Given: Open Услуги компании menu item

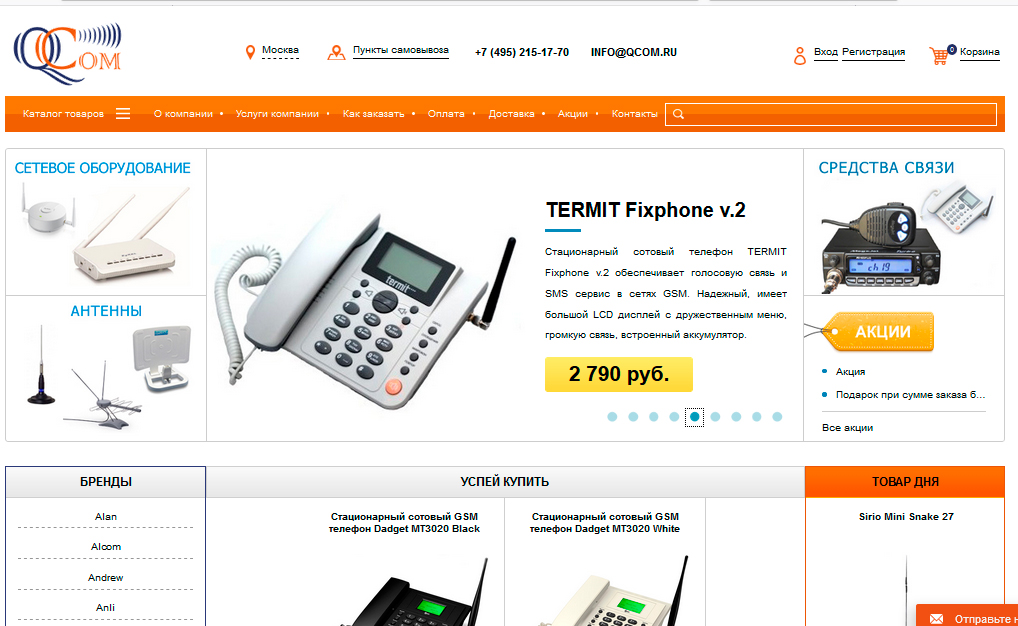Looking at the screenshot, I should (277, 114).
